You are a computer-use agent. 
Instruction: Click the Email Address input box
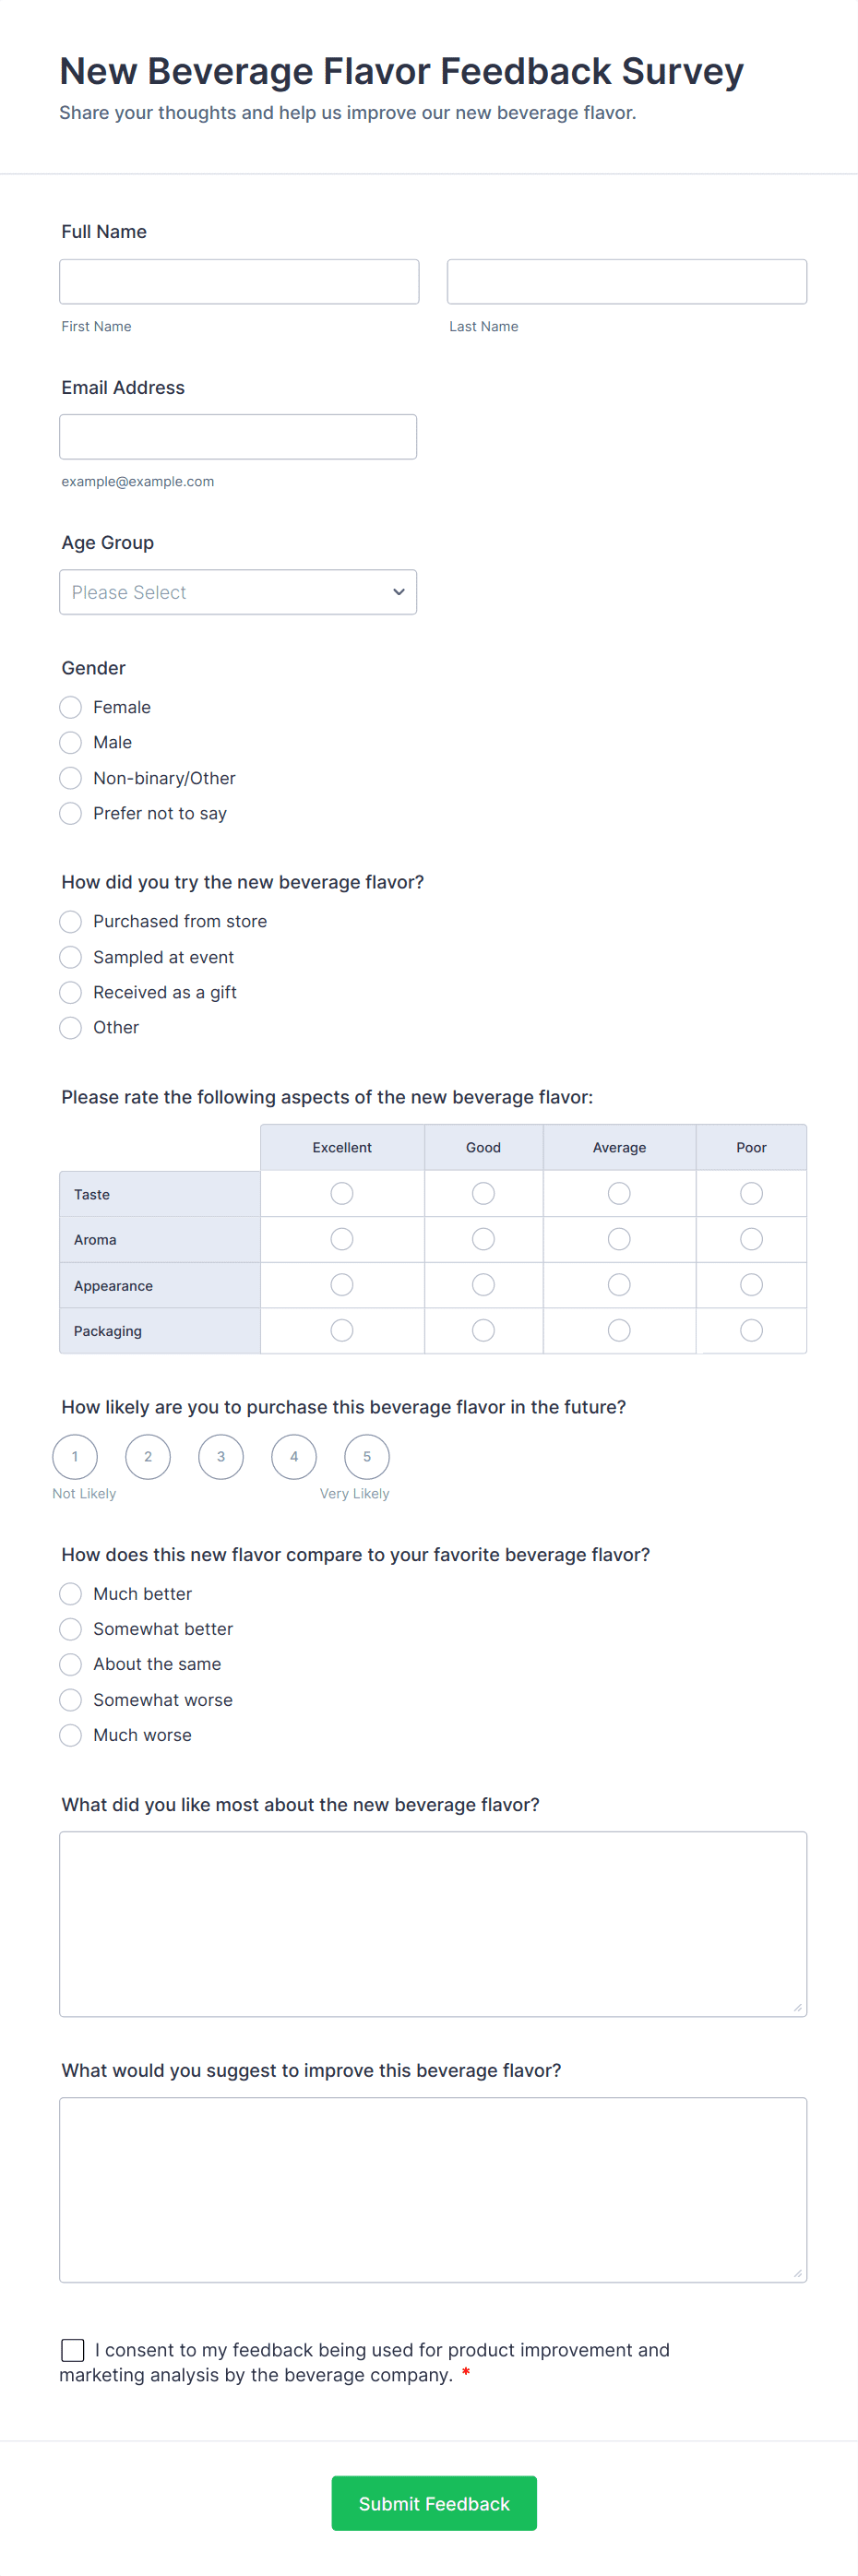tap(238, 436)
